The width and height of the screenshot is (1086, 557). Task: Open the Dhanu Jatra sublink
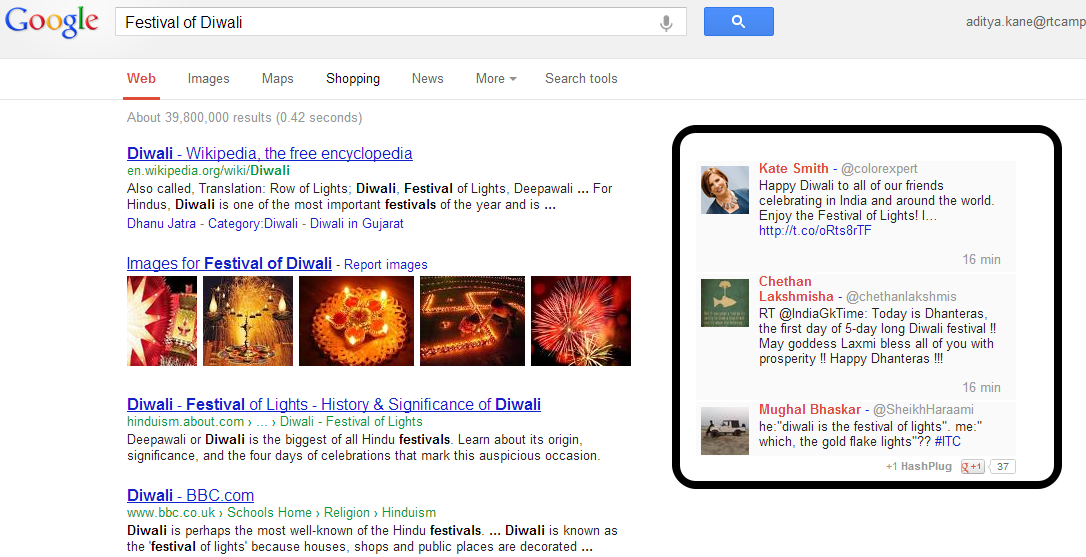click(x=161, y=223)
